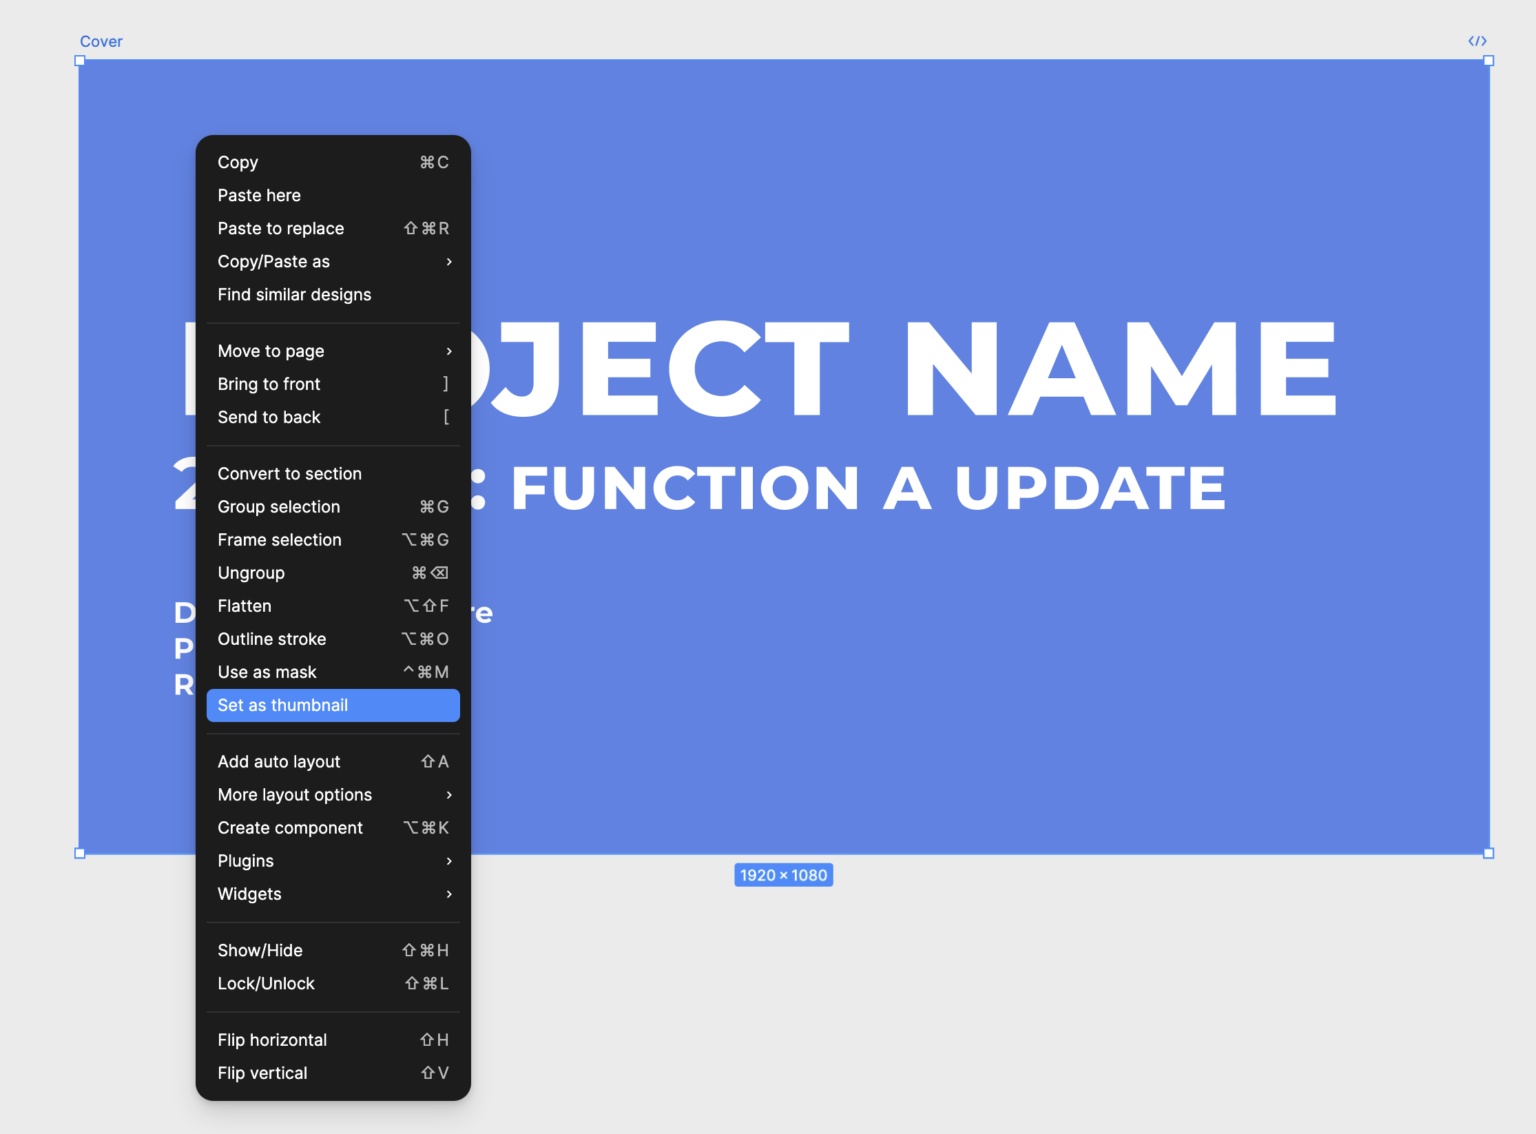Viewport: 1536px width, 1134px height.
Task: Click the Cover frame label
Action: point(101,41)
